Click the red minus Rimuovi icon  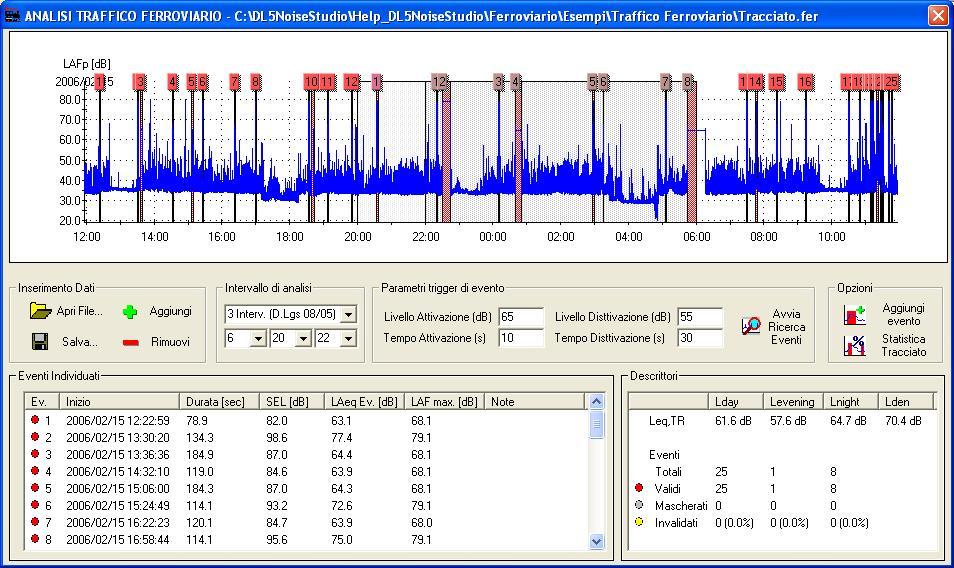tap(131, 342)
